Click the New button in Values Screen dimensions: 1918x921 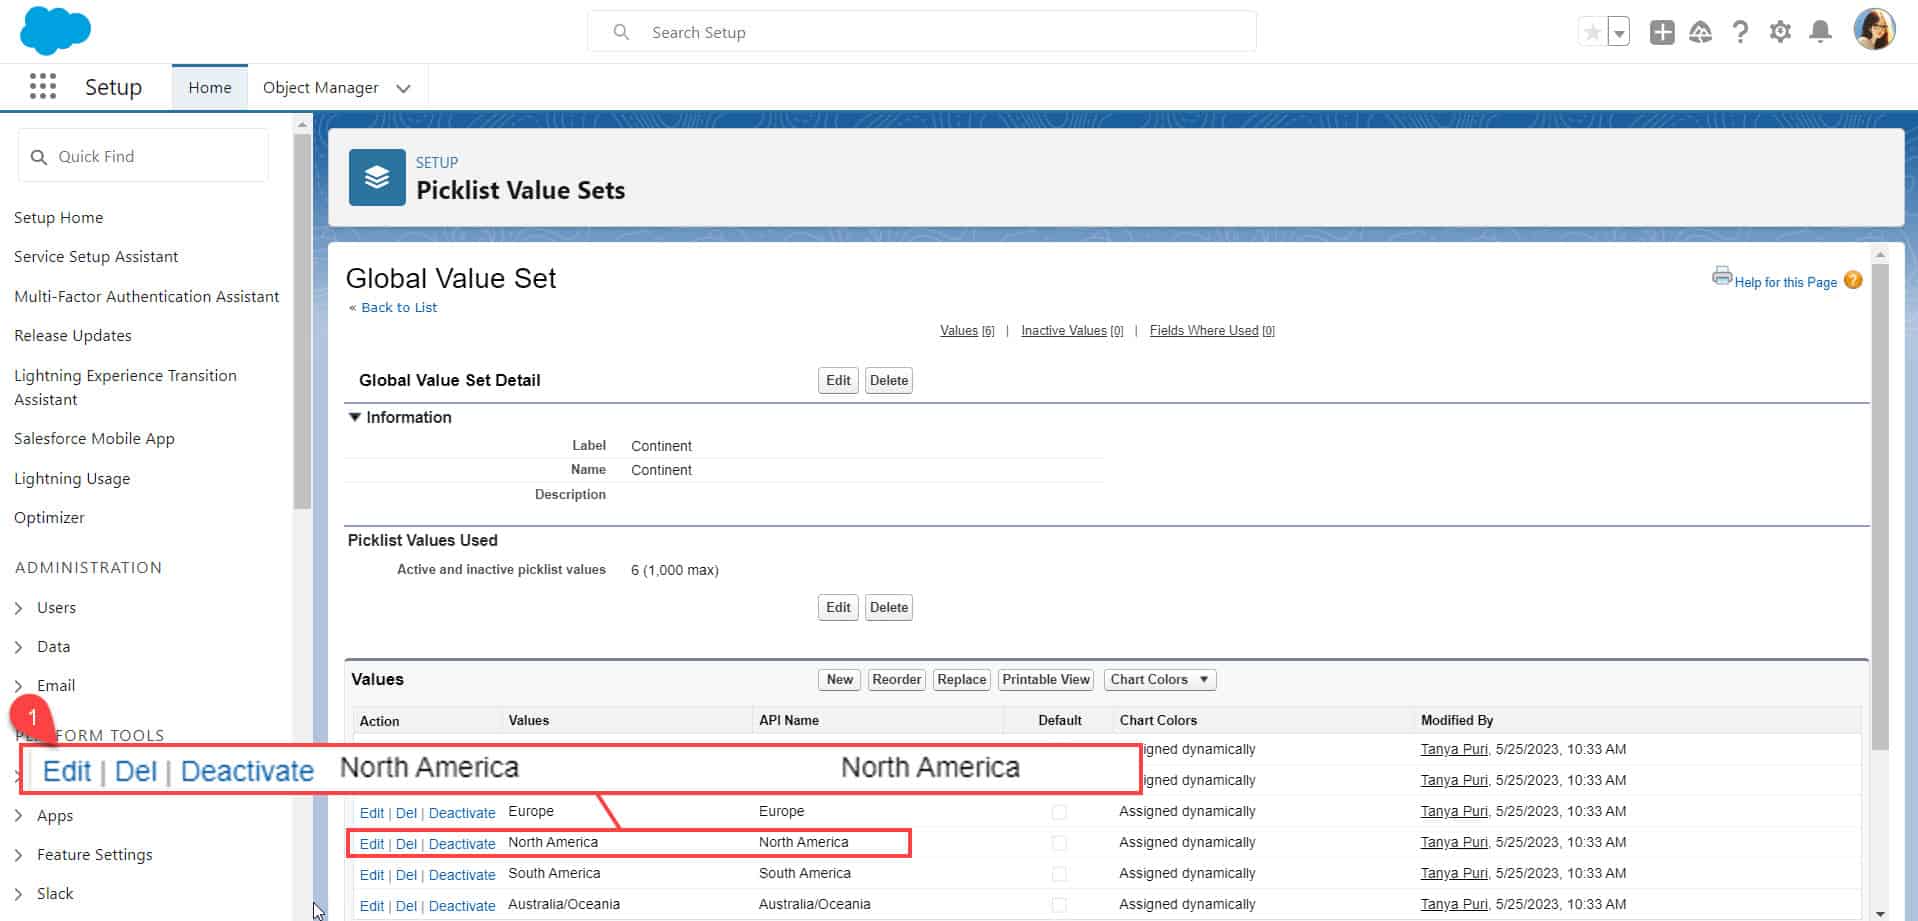[x=839, y=680]
